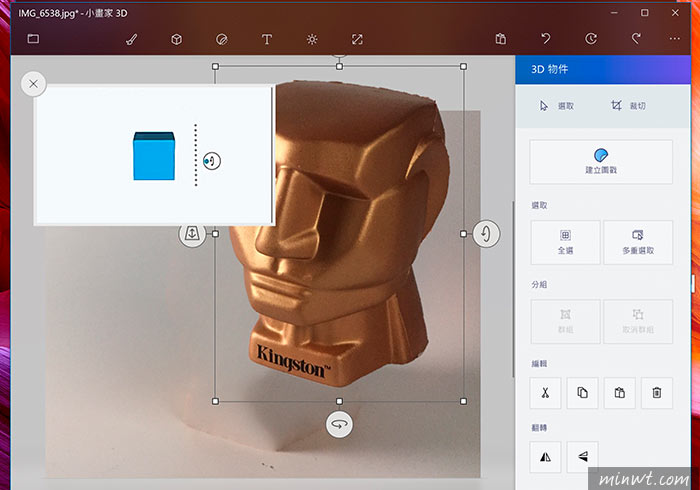Click the Cut scissors icon
The height and width of the screenshot is (490, 700).
point(545,393)
